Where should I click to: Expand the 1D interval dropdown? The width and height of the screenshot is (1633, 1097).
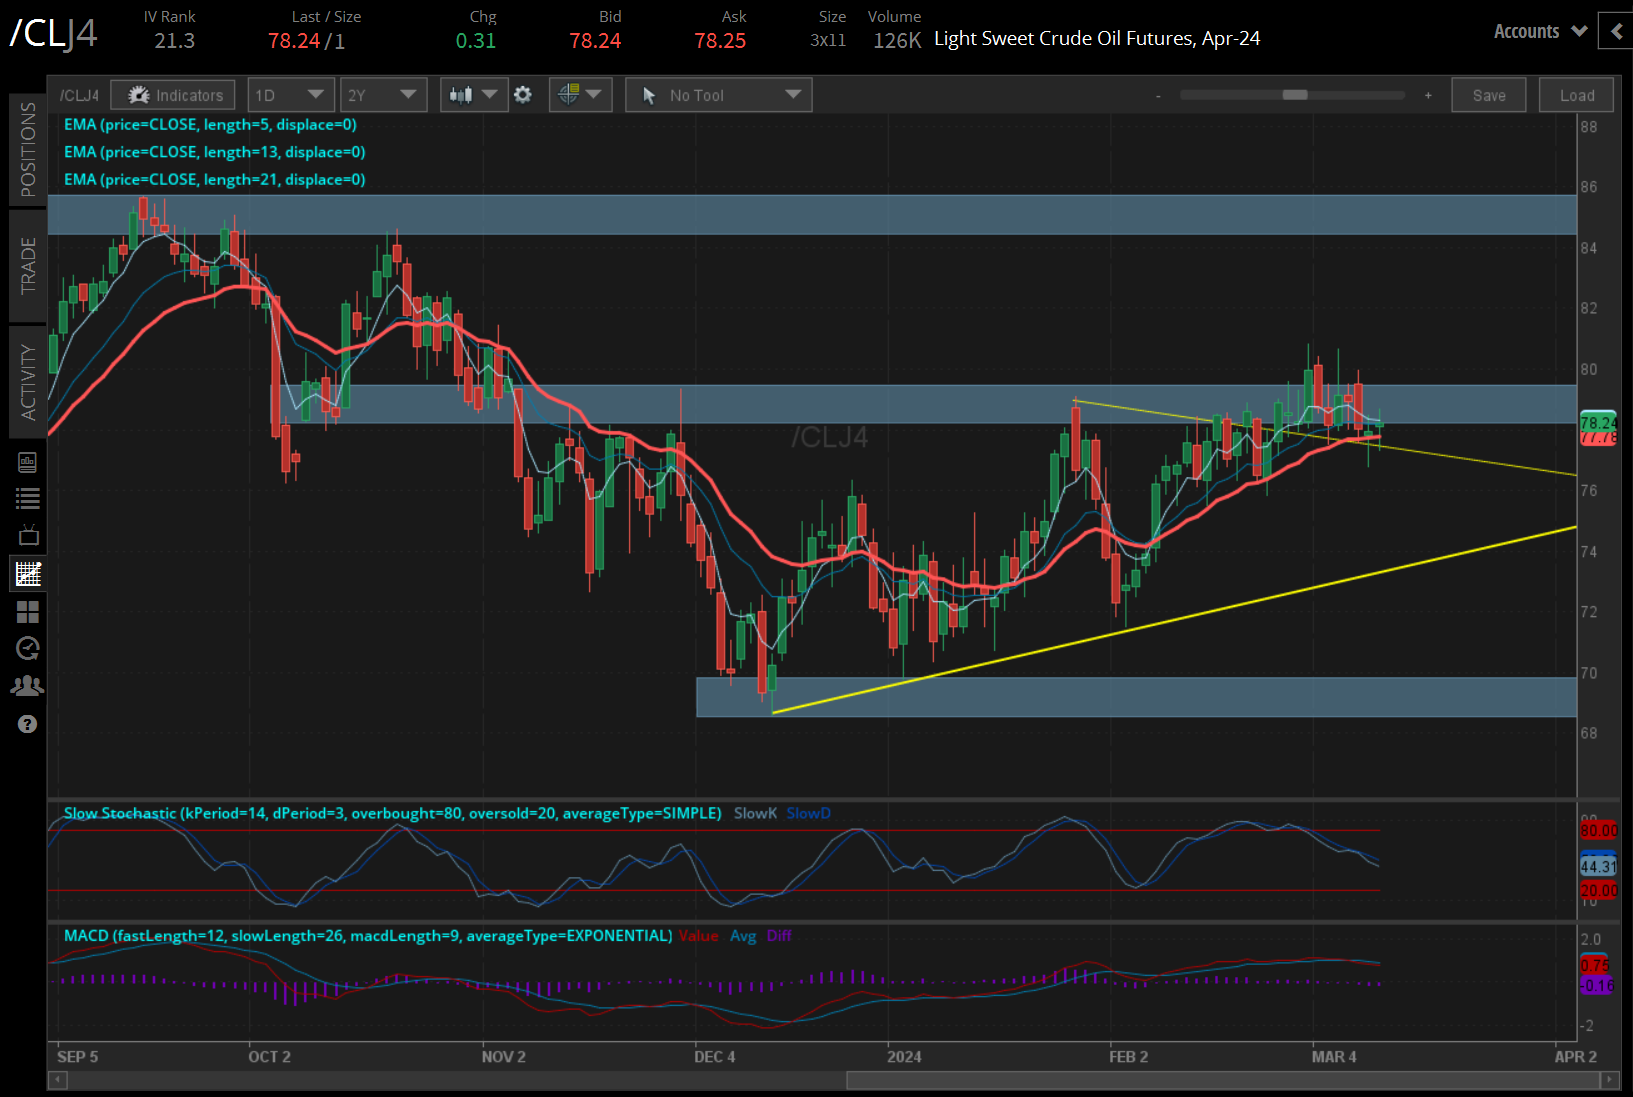coord(289,95)
